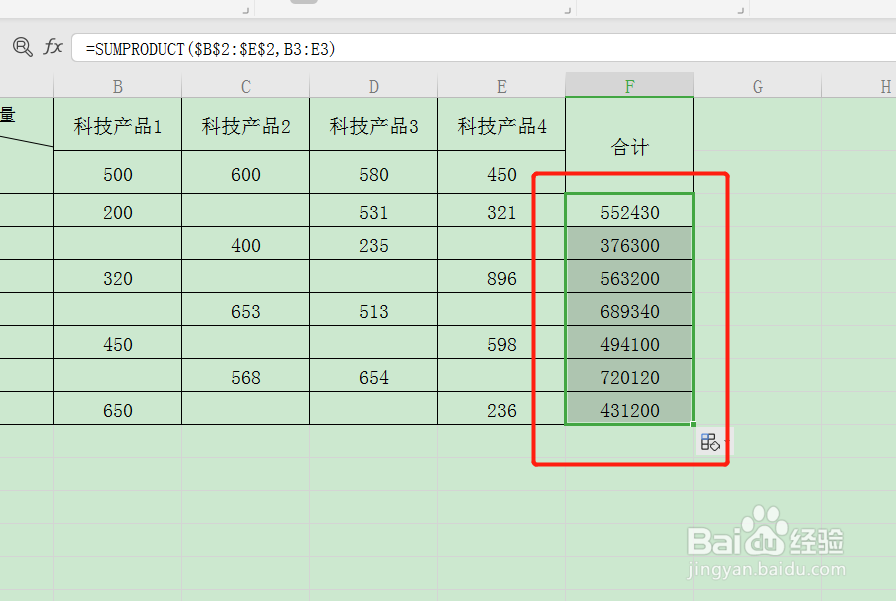
Task: Select the cell with value 896
Action: coord(501,278)
